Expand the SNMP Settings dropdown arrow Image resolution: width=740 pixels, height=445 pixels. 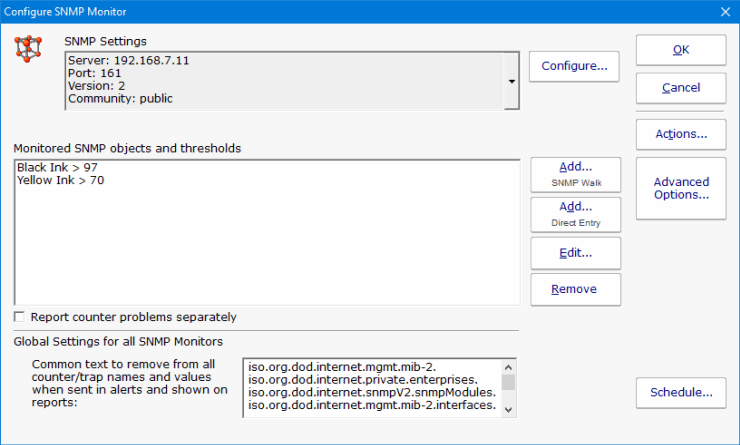coord(512,81)
